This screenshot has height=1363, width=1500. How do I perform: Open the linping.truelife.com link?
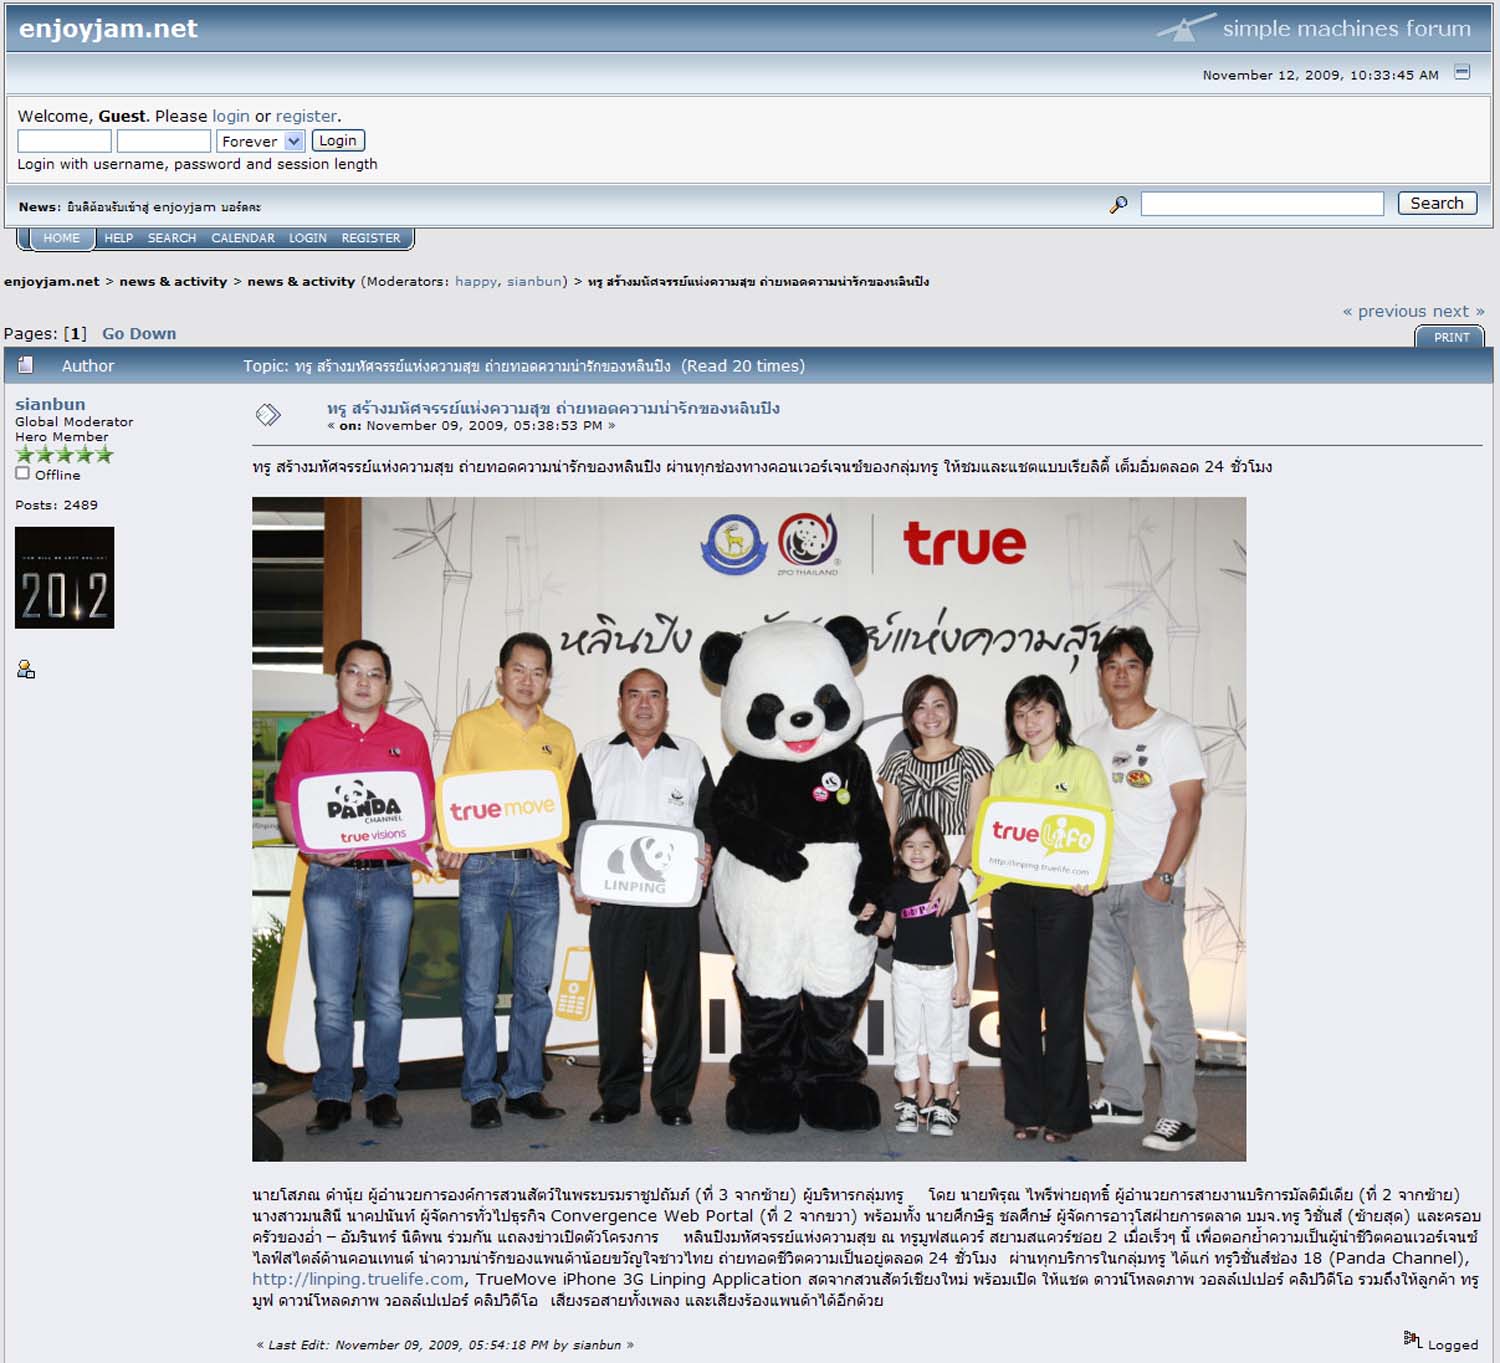tap(358, 1279)
